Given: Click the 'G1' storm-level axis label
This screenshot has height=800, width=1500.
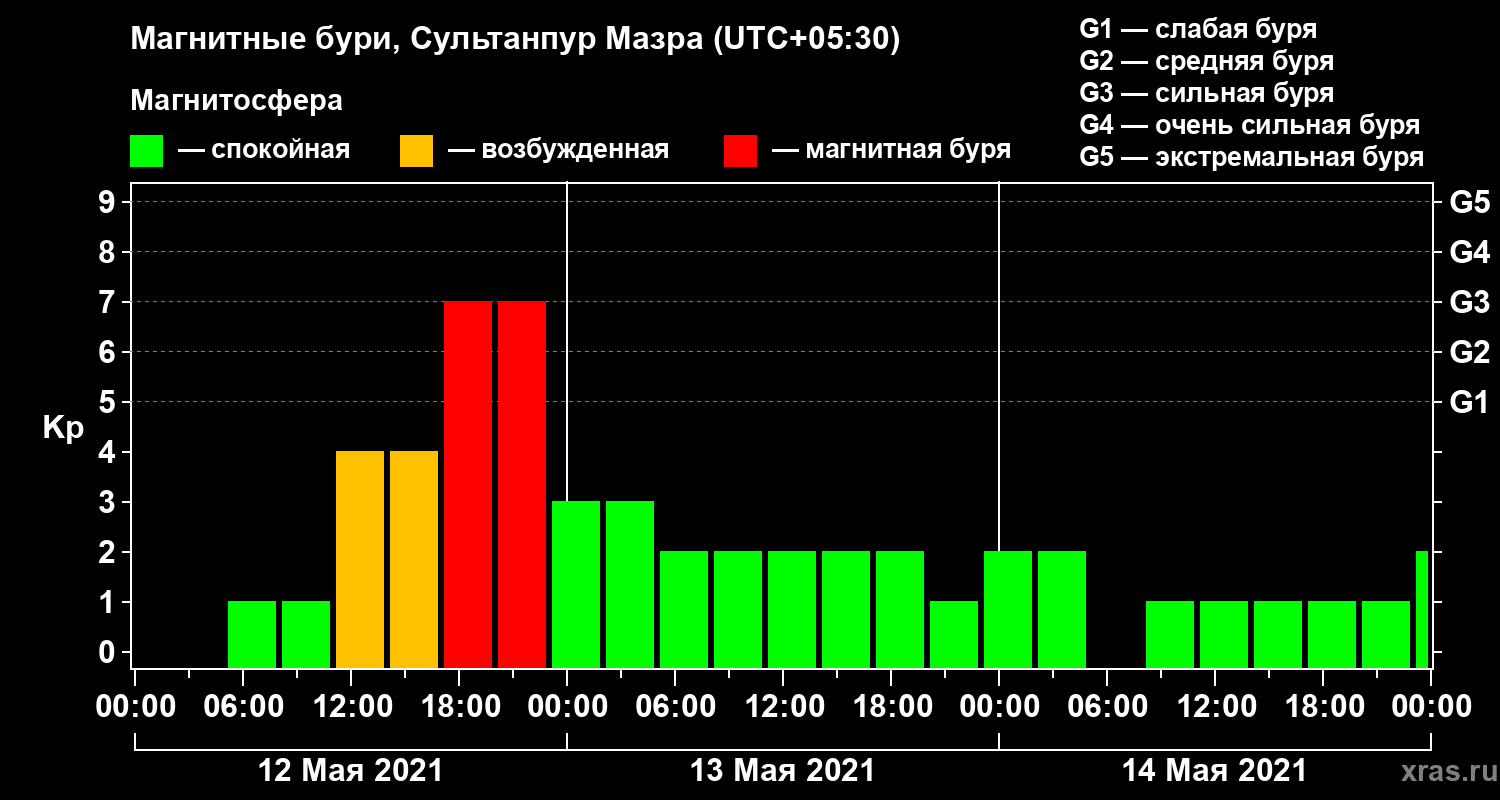Looking at the screenshot, I should [1469, 402].
